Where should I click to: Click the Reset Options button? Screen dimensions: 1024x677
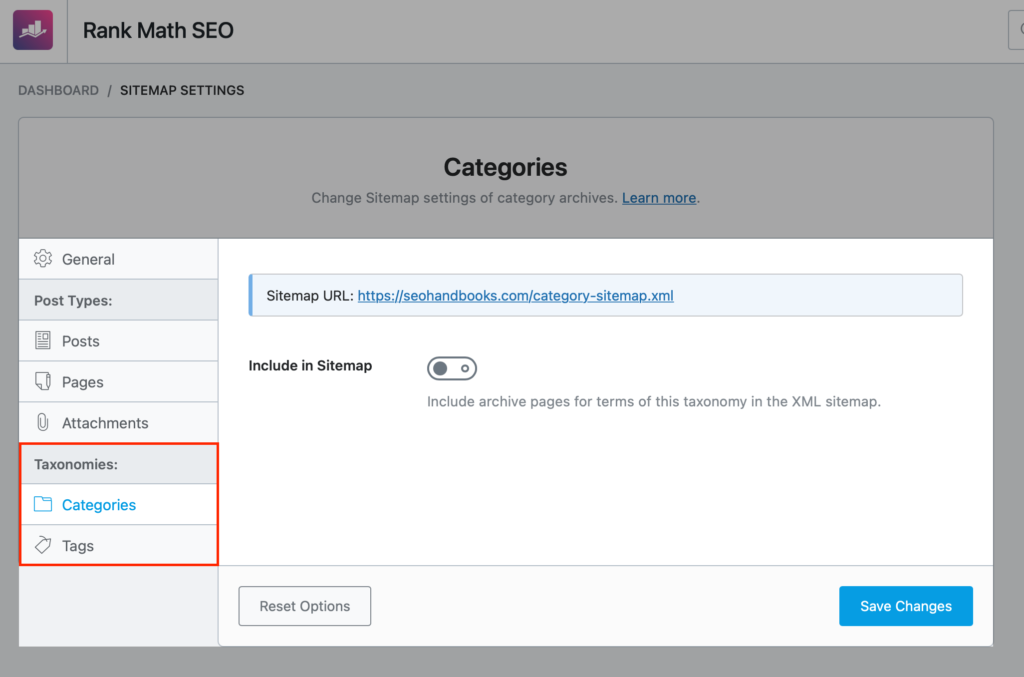(x=305, y=606)
